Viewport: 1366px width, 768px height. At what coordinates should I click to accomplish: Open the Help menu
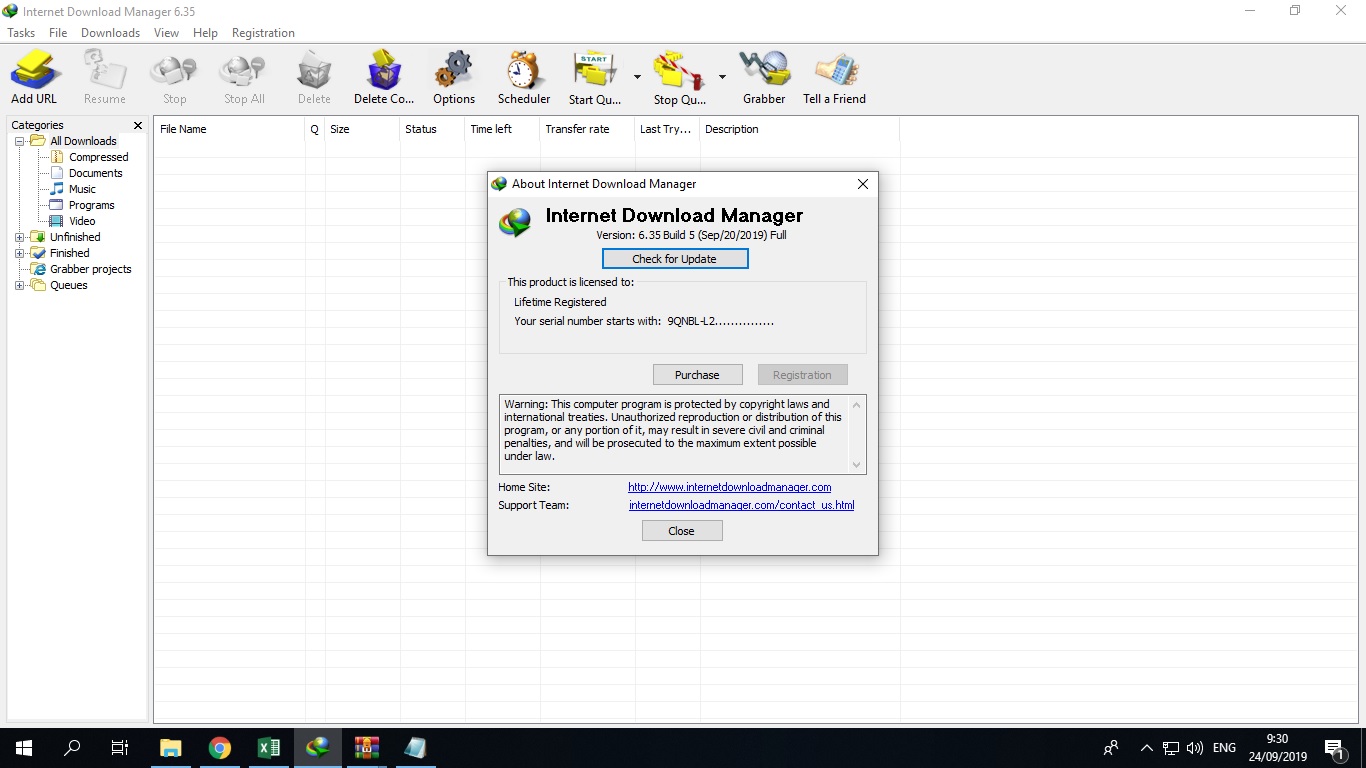click(205, 33)
